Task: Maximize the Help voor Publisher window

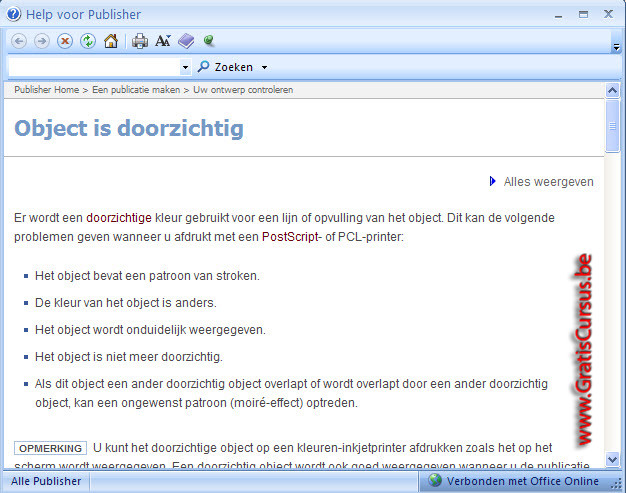Action: (x=583, y=15)
